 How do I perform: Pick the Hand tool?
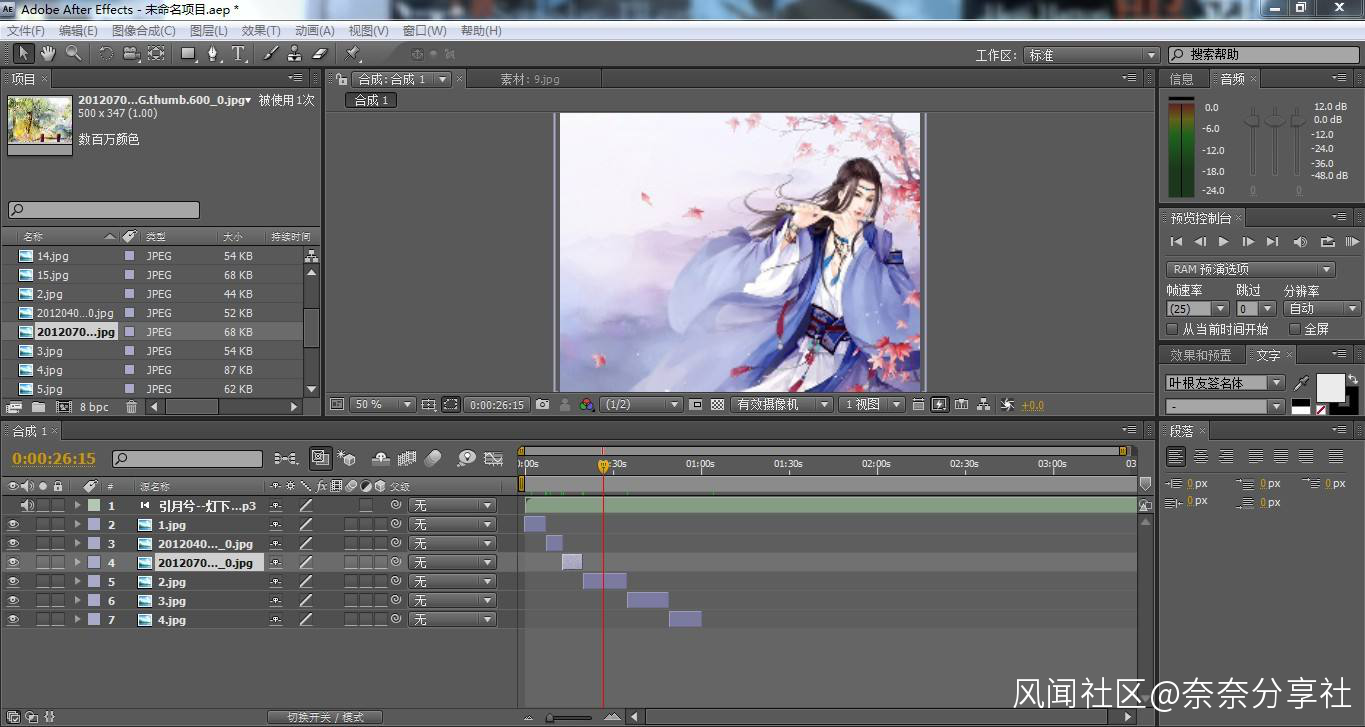(48, 54)
